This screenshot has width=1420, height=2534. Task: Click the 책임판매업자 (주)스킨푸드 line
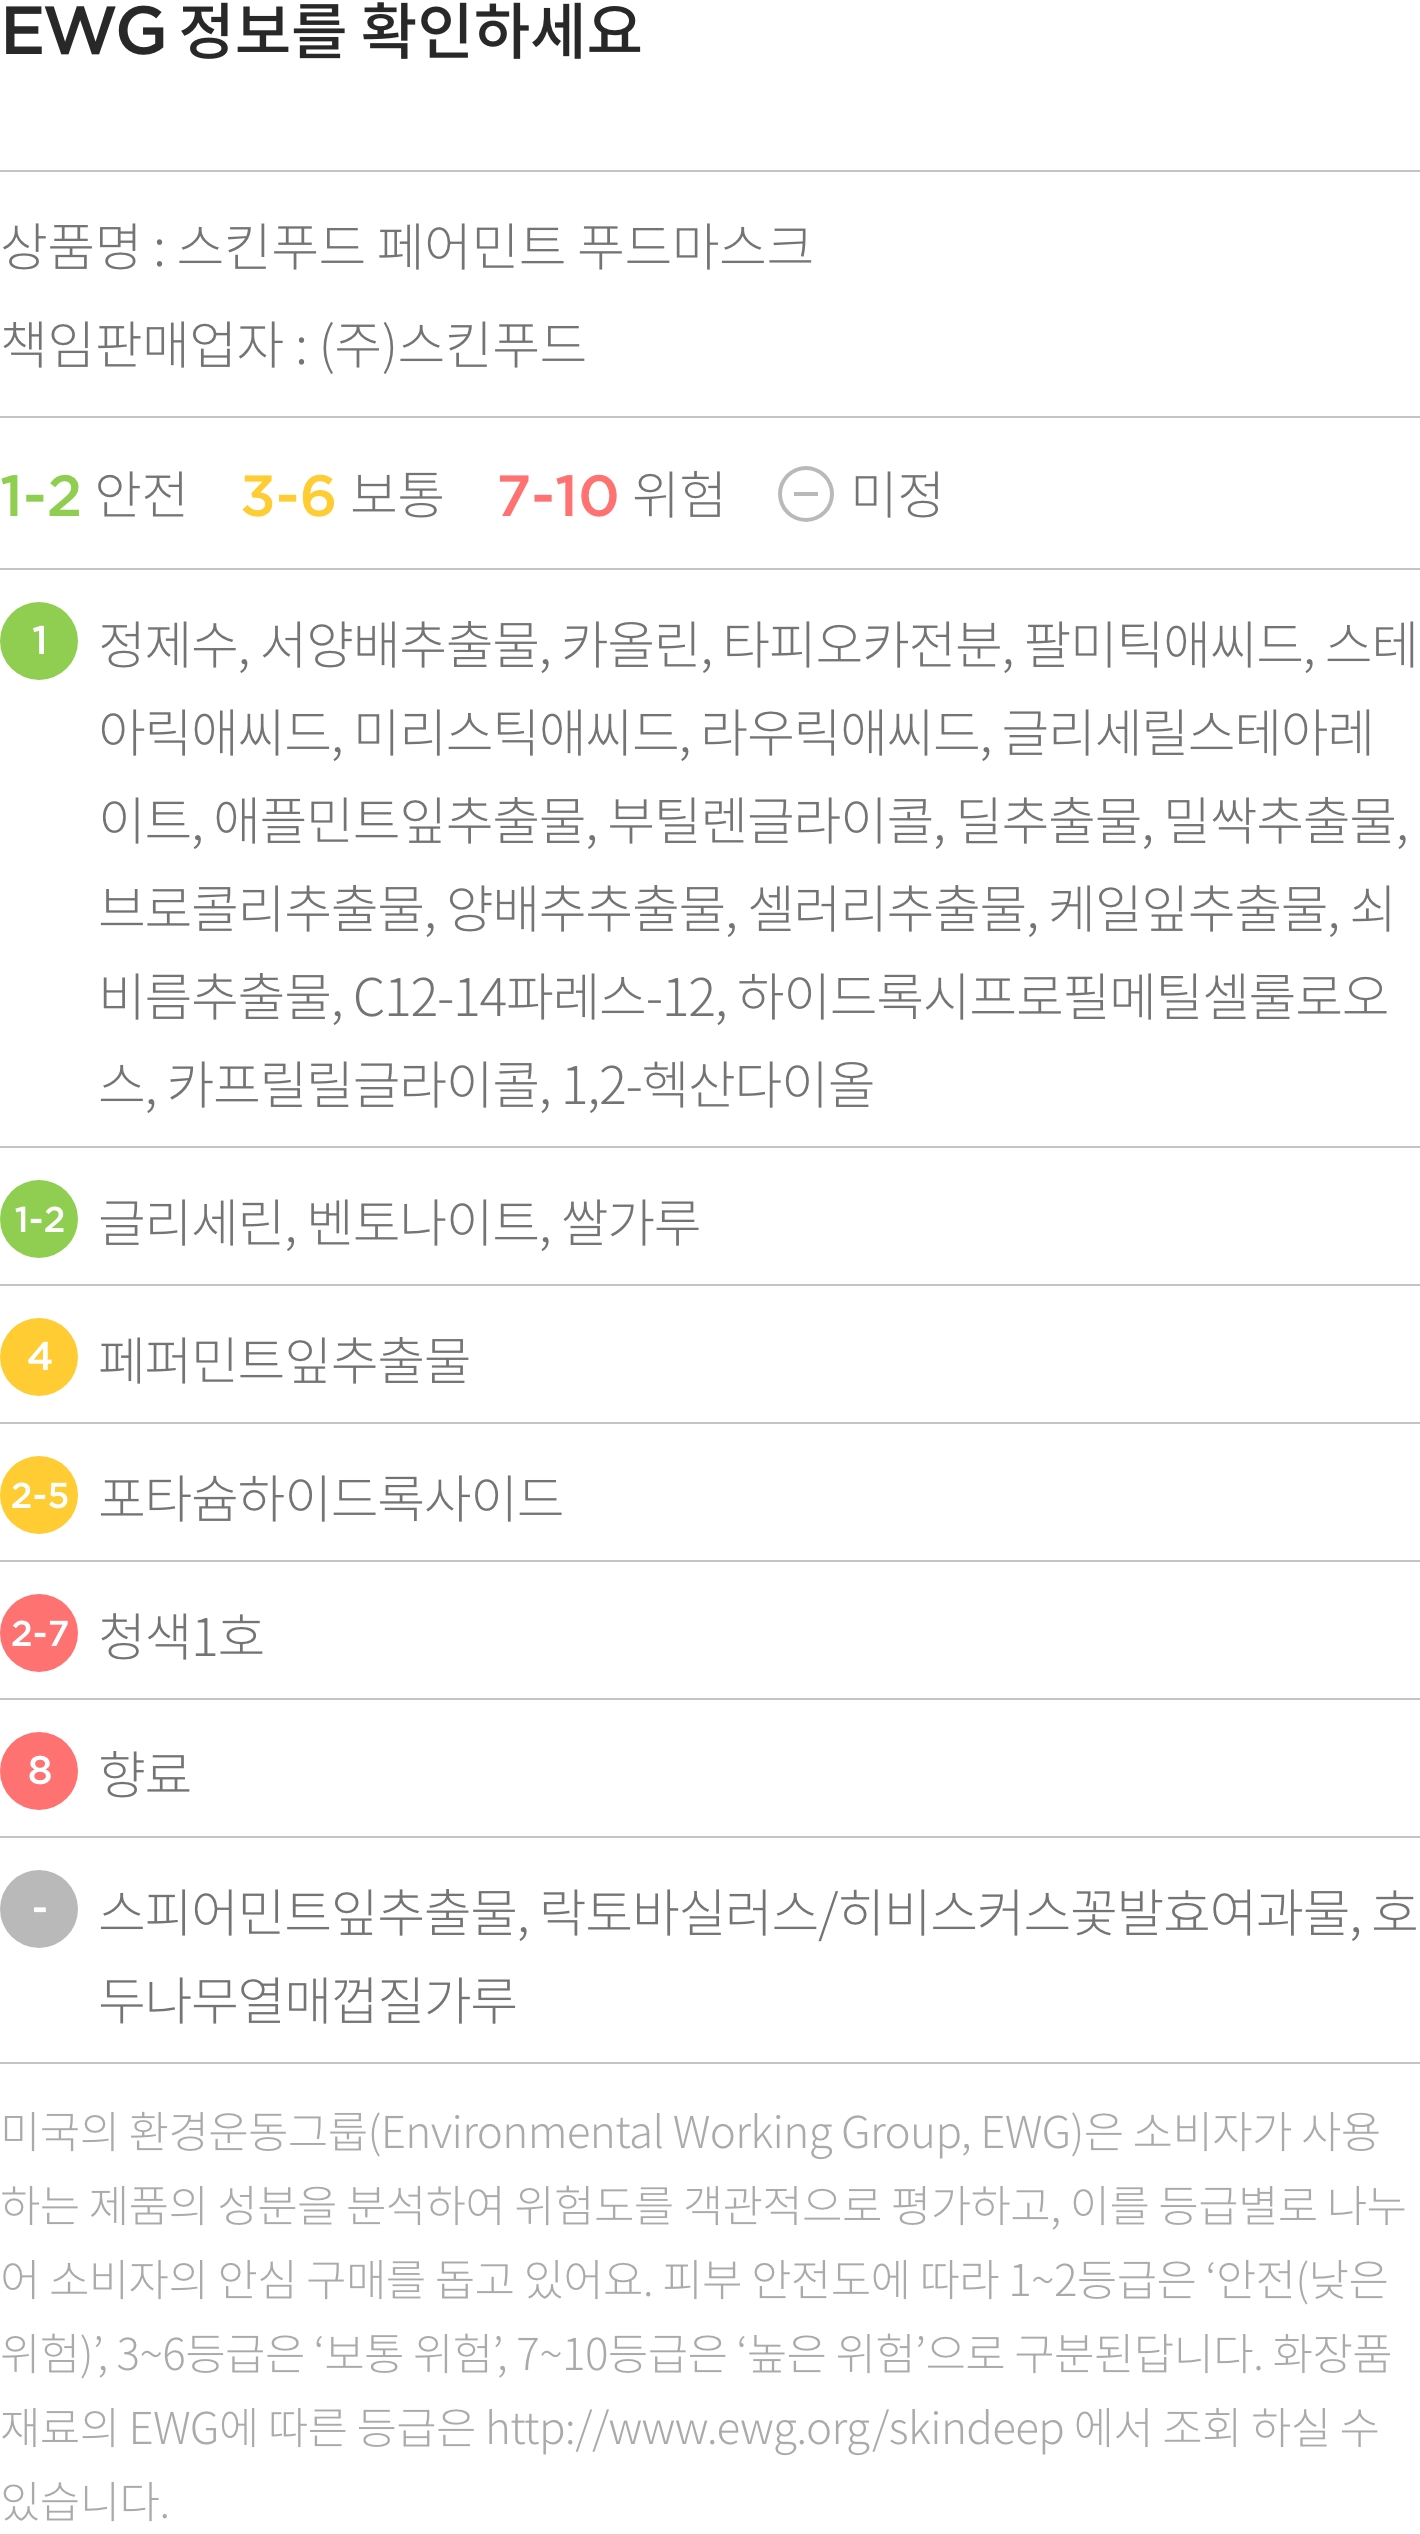tap(293, 346)
